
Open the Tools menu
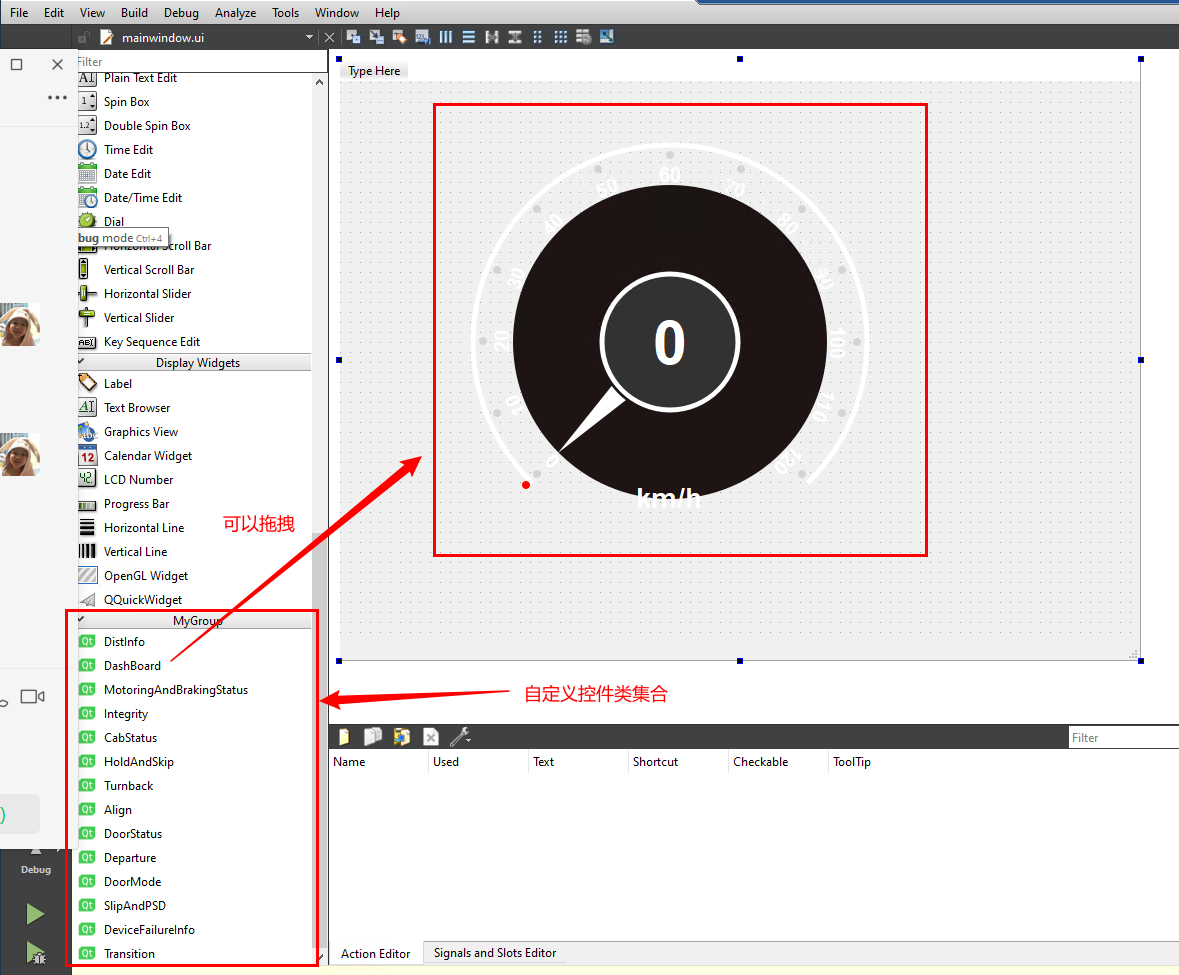285,13
